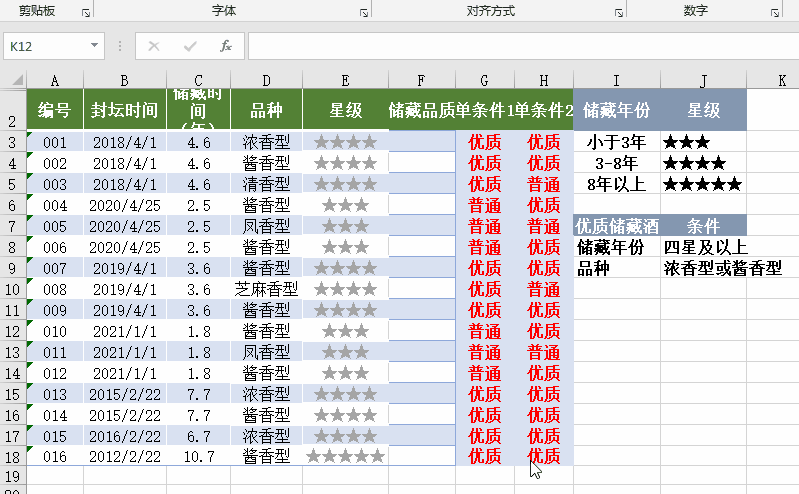Open the 剪贴板 clipboard dialog launcher

tap(86, 13)
